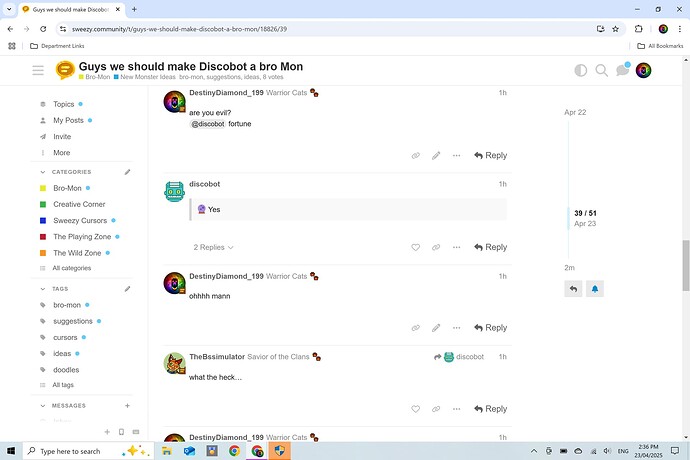Viewport: 690px width, 460px height.
Task: Open the chat bubbles icon
Action: (623, 70)
